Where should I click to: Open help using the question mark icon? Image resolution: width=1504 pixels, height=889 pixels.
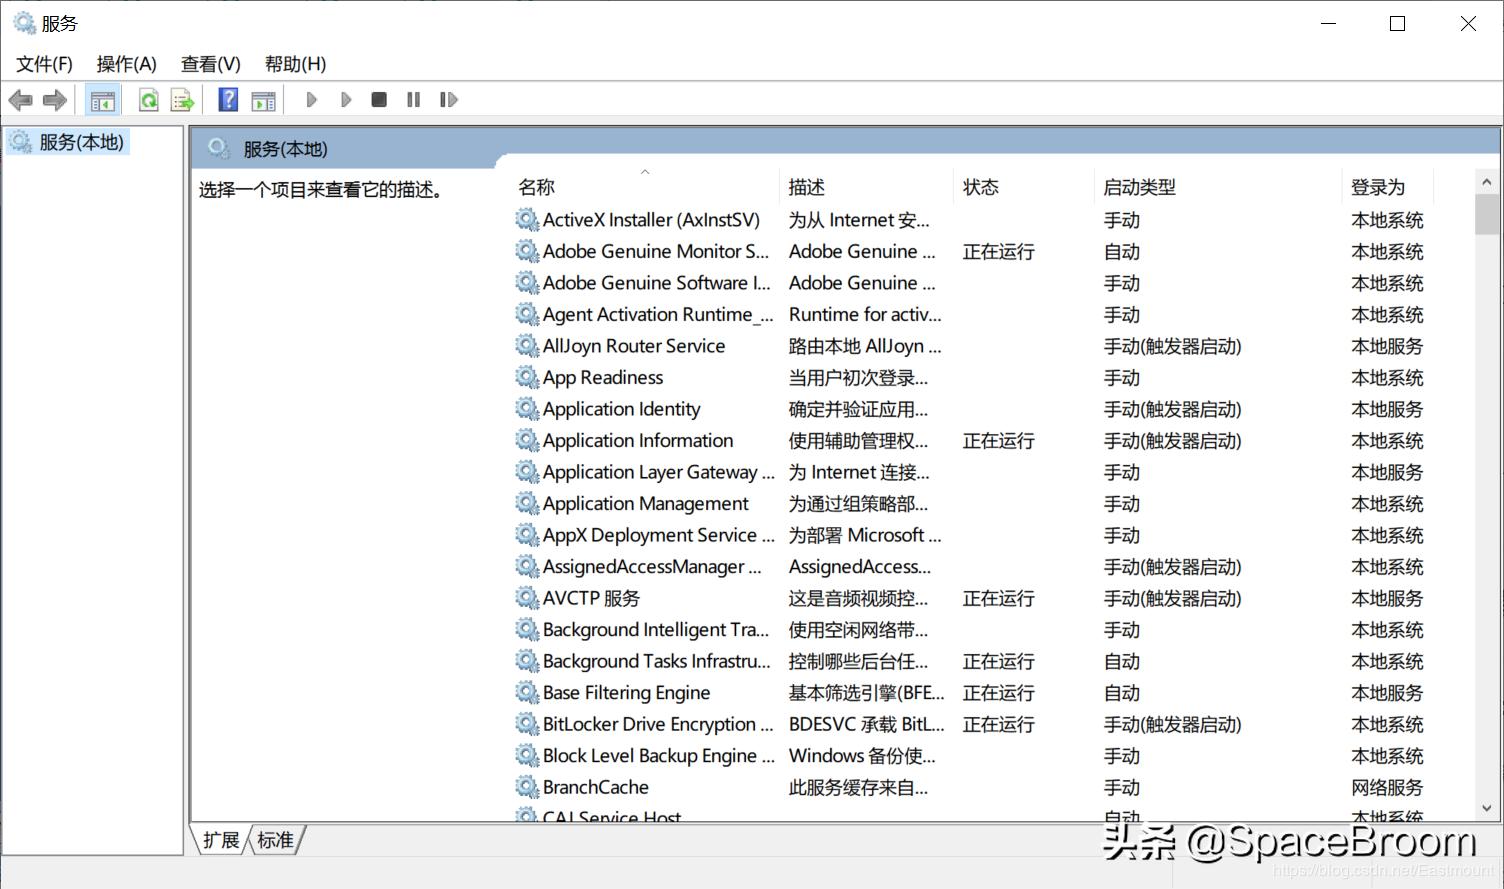point(228,99)
